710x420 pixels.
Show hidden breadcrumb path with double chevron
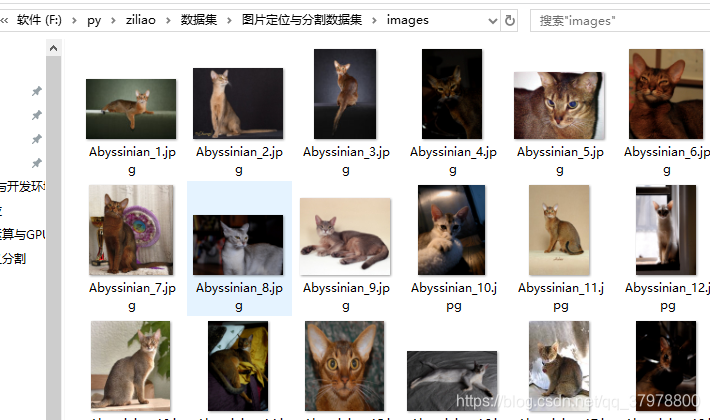click(5, 20)
